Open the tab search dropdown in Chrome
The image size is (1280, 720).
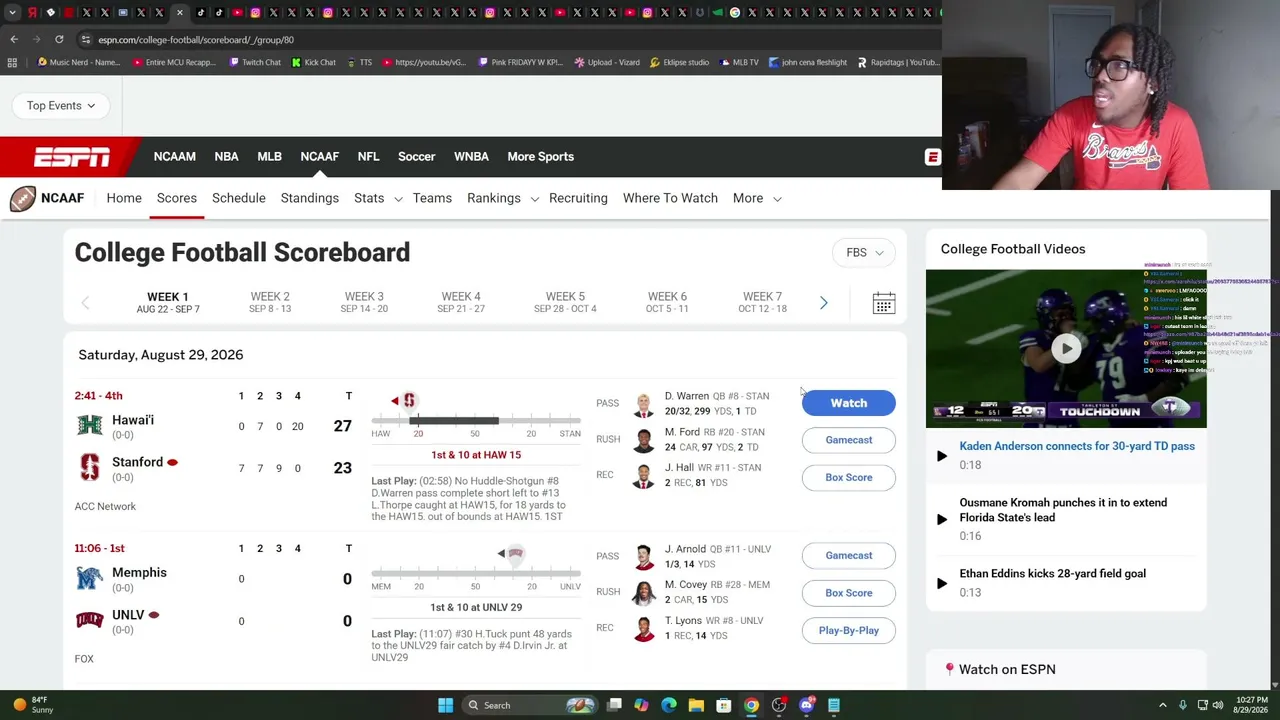[x=13, y=13]
